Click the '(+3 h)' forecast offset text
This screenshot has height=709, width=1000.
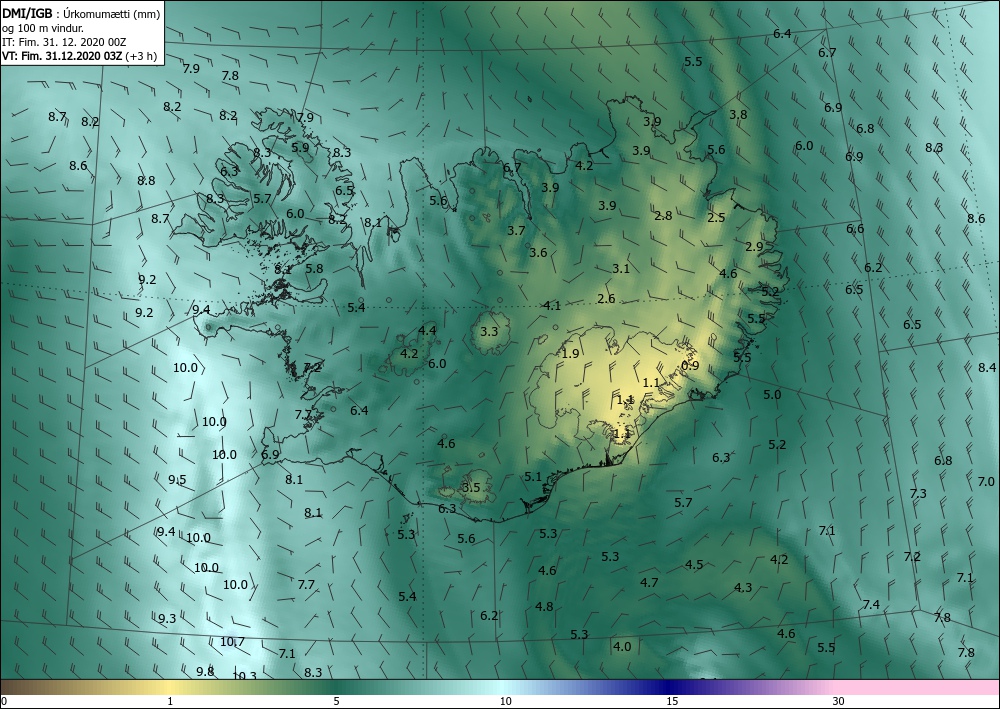(x=141, y=55)
